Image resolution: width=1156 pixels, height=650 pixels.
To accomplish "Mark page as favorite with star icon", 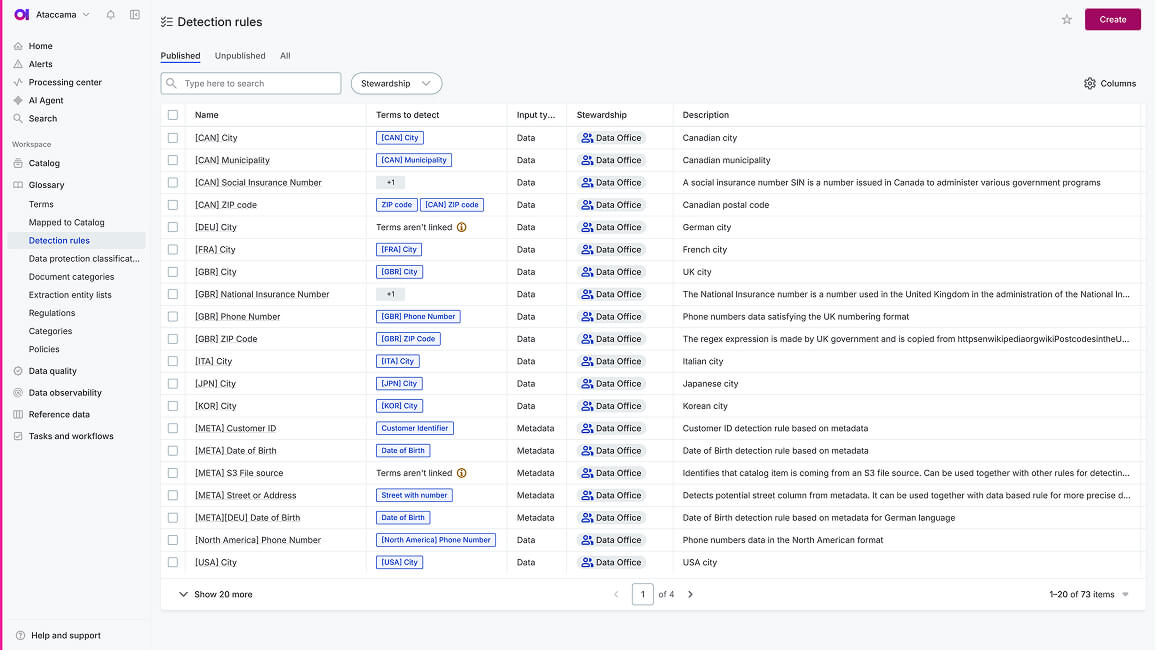I will point(1067,20).
